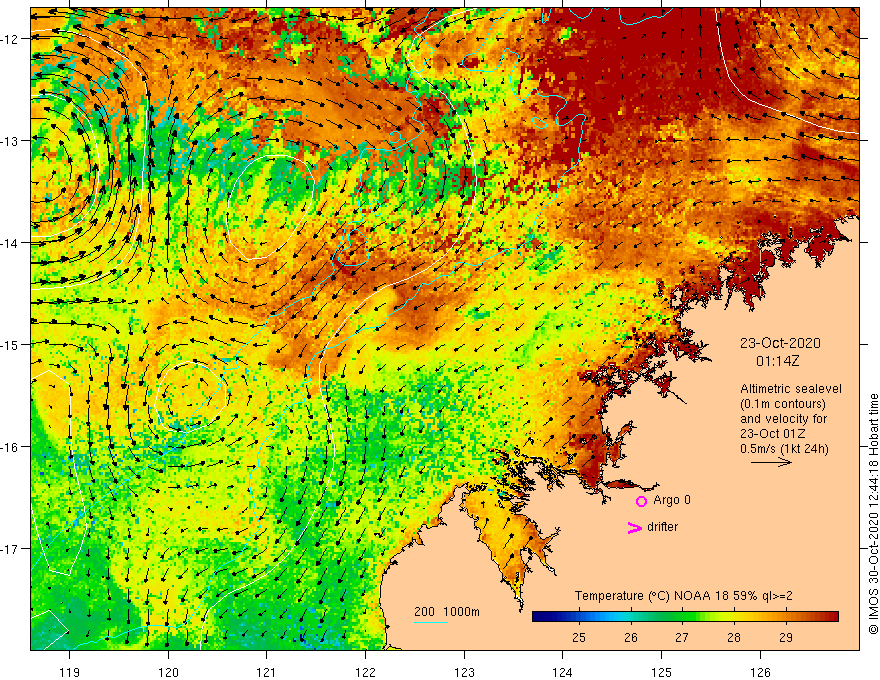Click the IMOS copyright timestamp text
Screen dimensions: 880x680
pos(873,514)
